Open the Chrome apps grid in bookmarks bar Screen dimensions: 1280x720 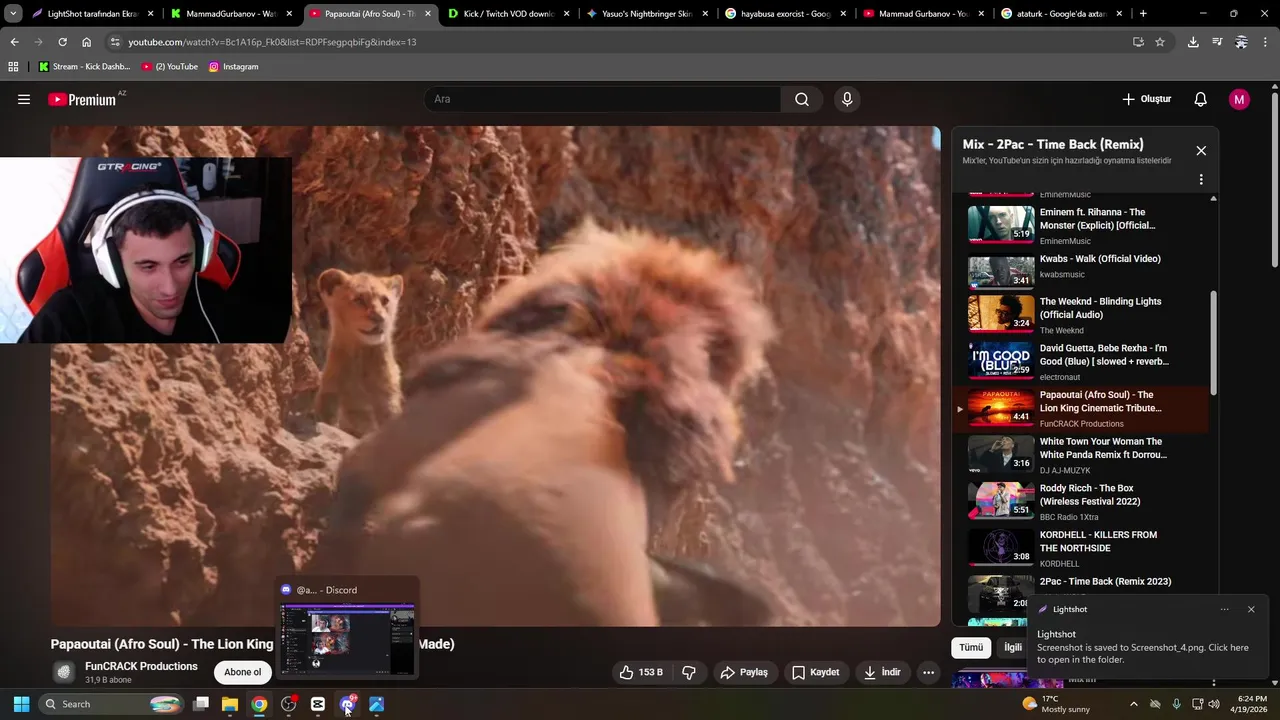pos(13,66)
